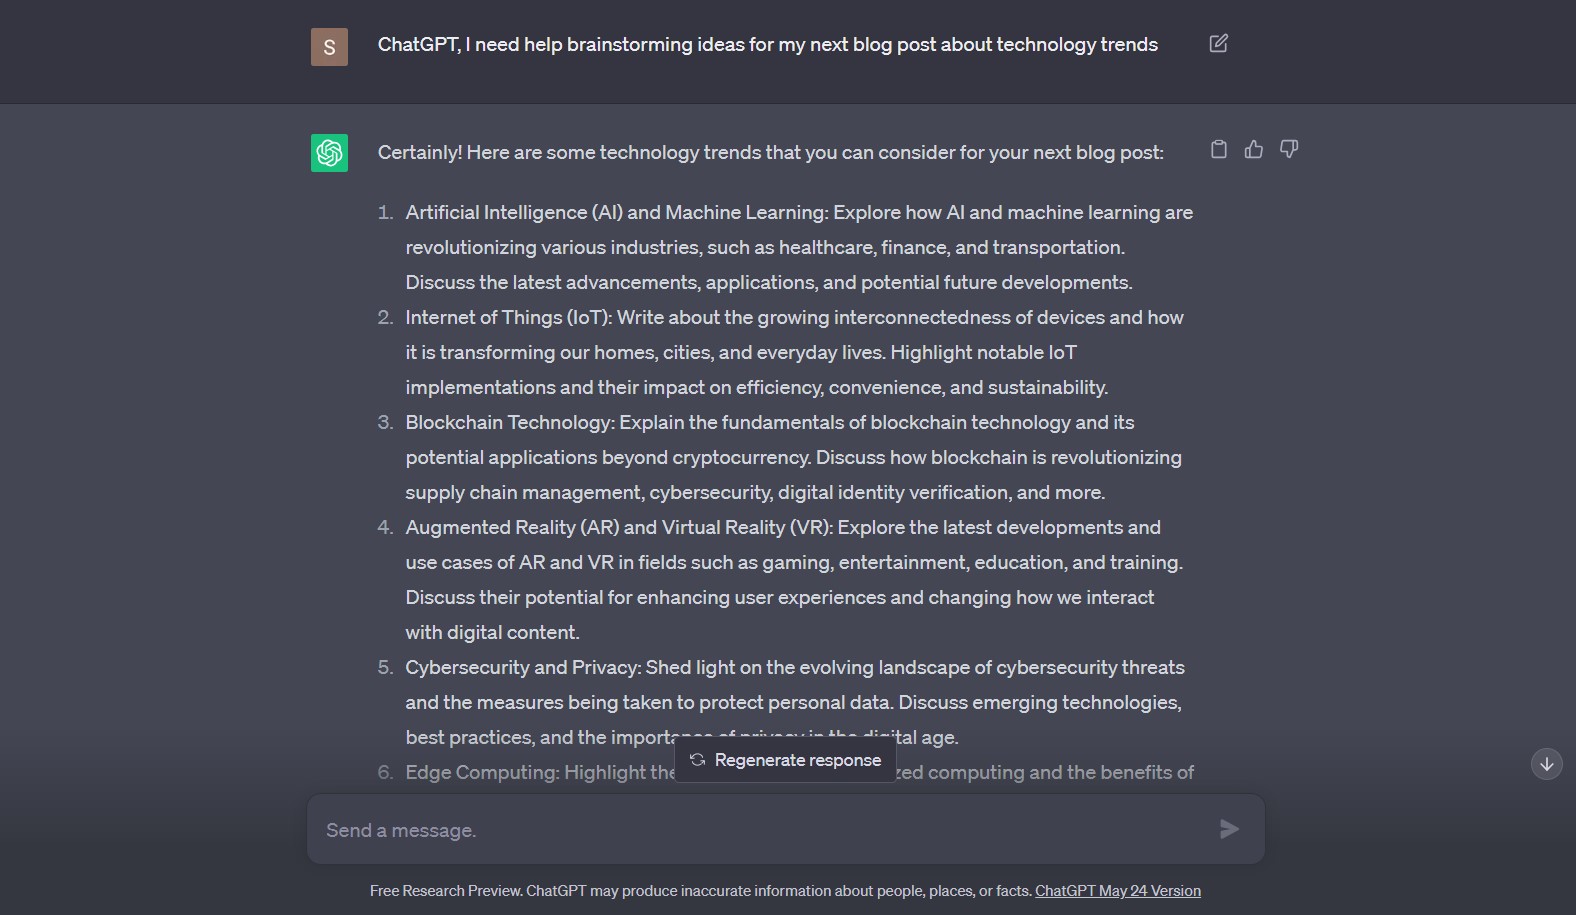
Task: Focus the Send a message input field
Action: pos(760,830)
